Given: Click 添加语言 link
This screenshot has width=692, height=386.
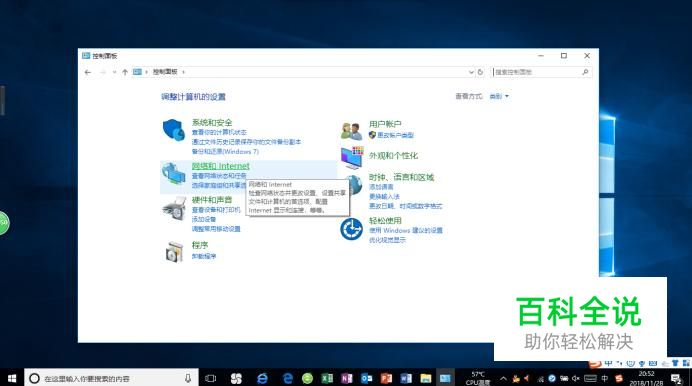Looking at the screenshot, I should 381,187.
